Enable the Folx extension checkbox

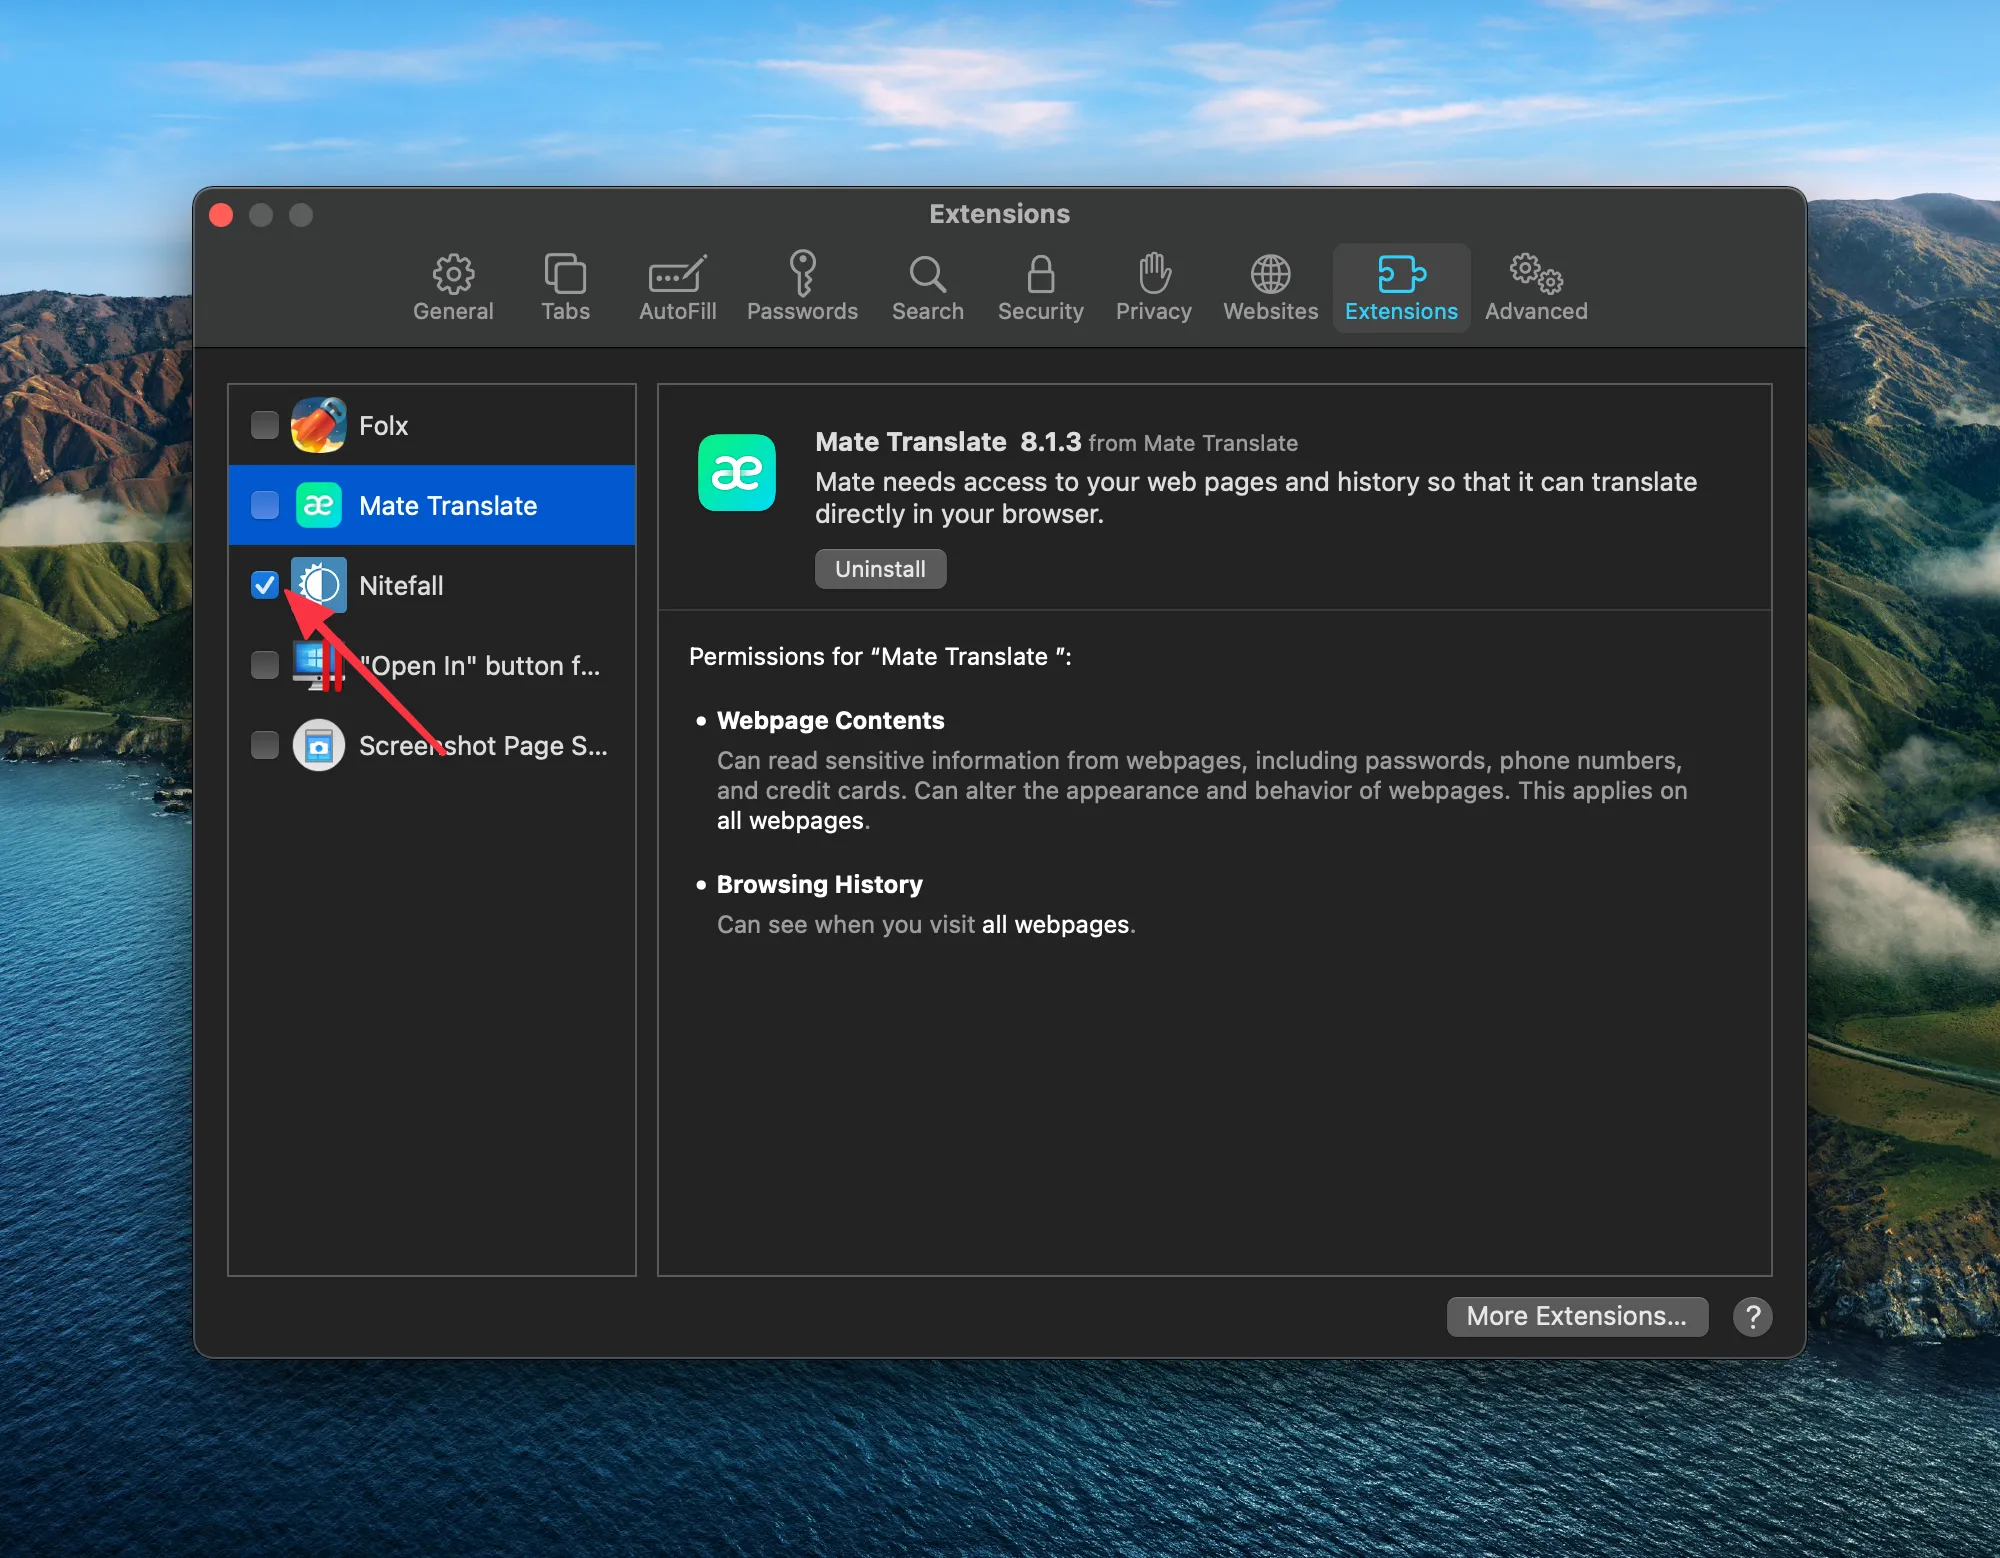tap(265, 425)
